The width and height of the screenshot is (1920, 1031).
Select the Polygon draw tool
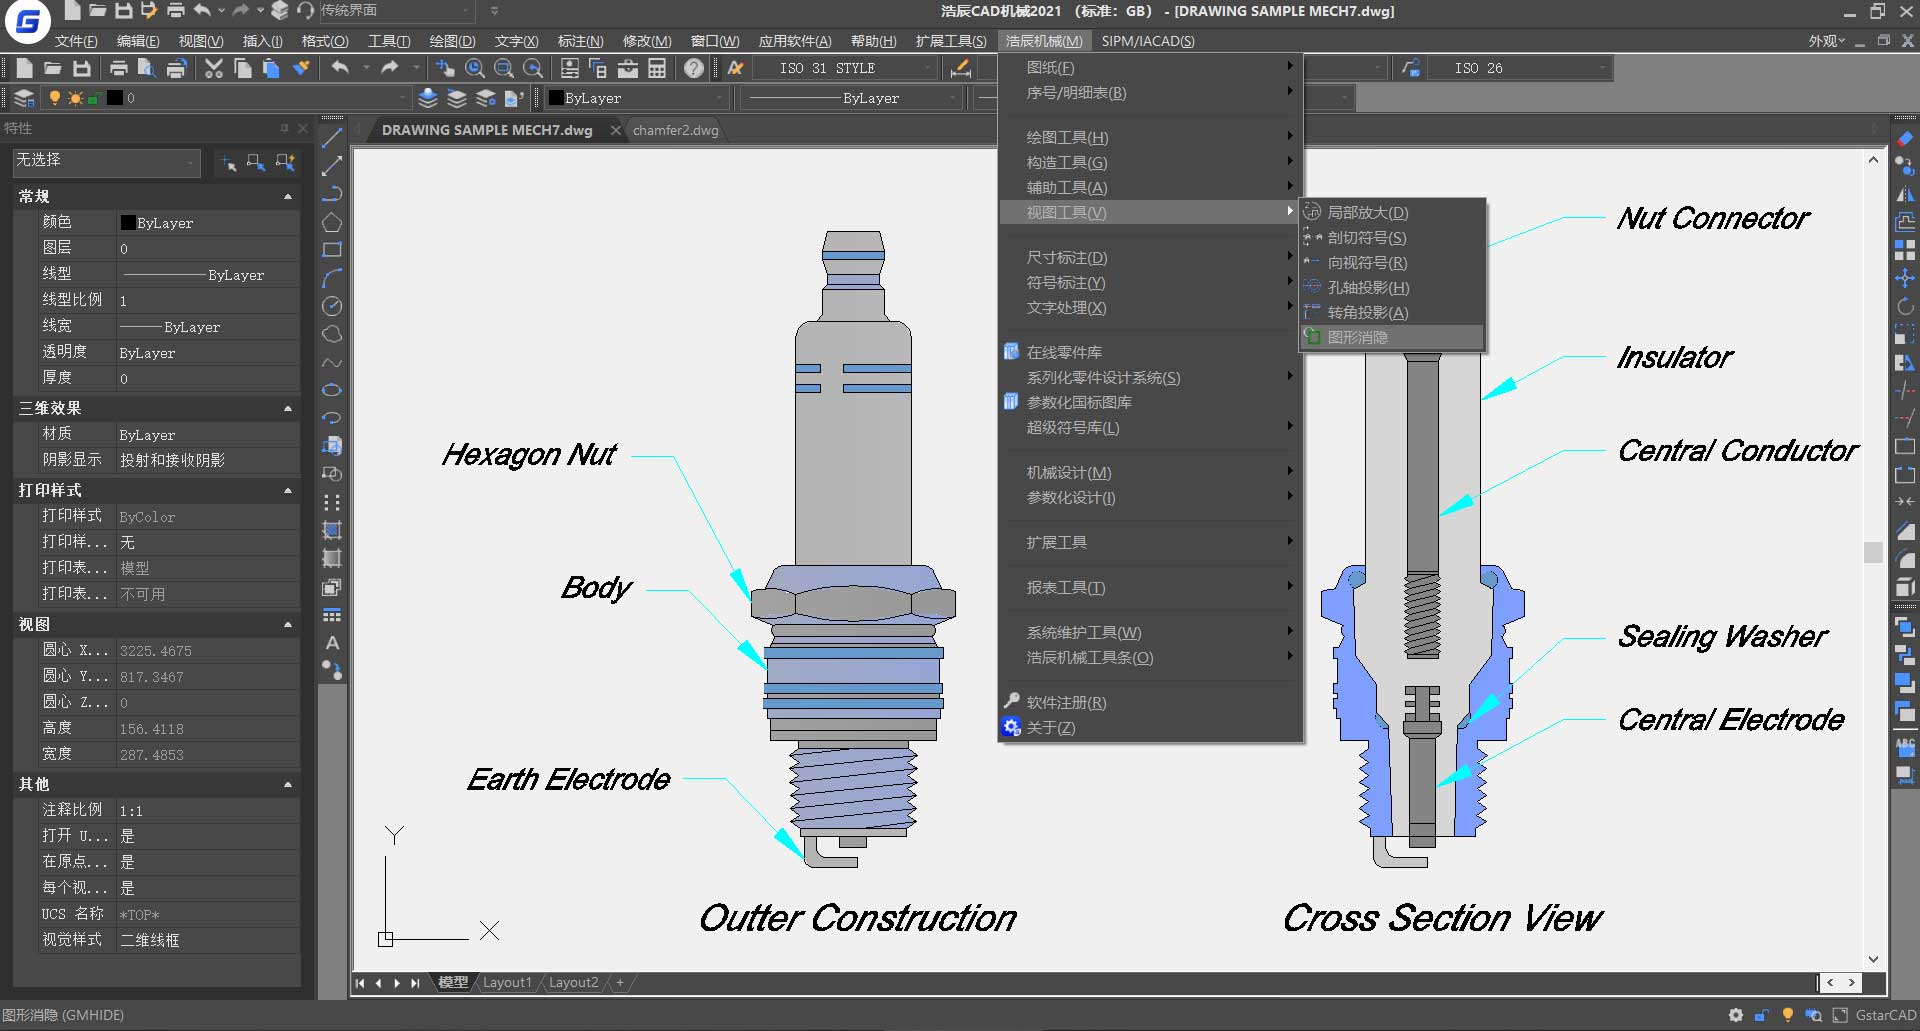coord(332,222)
